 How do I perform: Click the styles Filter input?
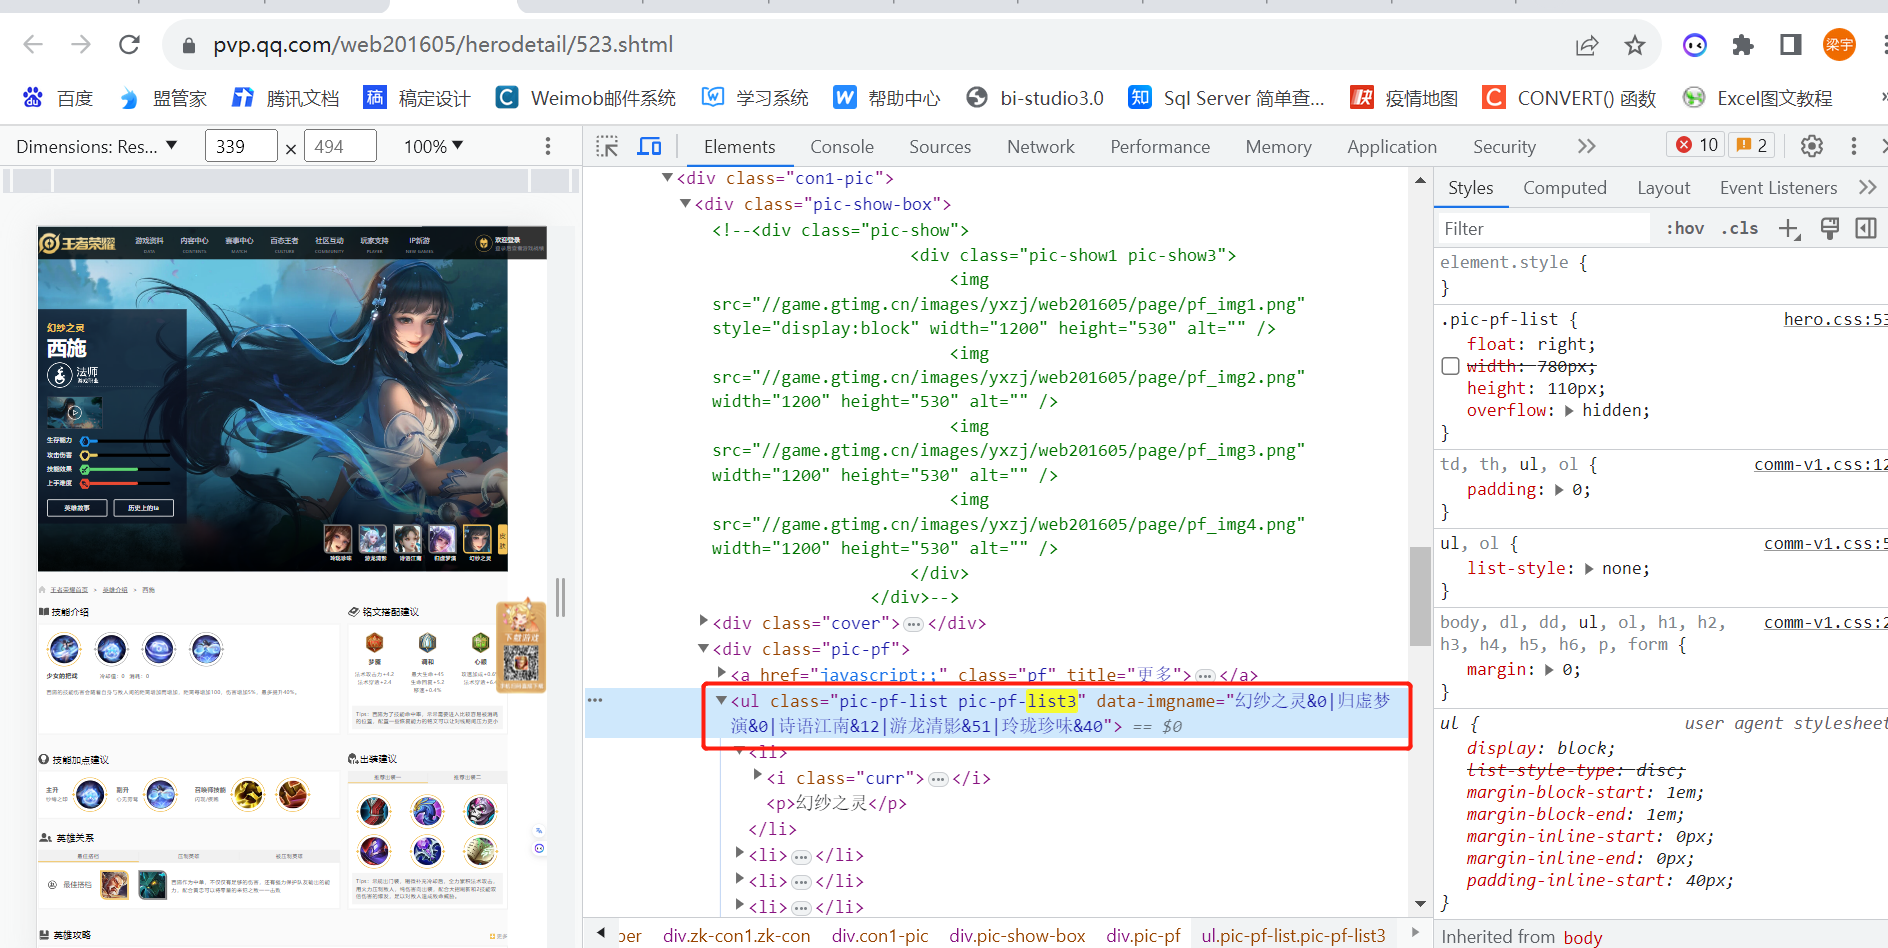tap(1544, 229)
